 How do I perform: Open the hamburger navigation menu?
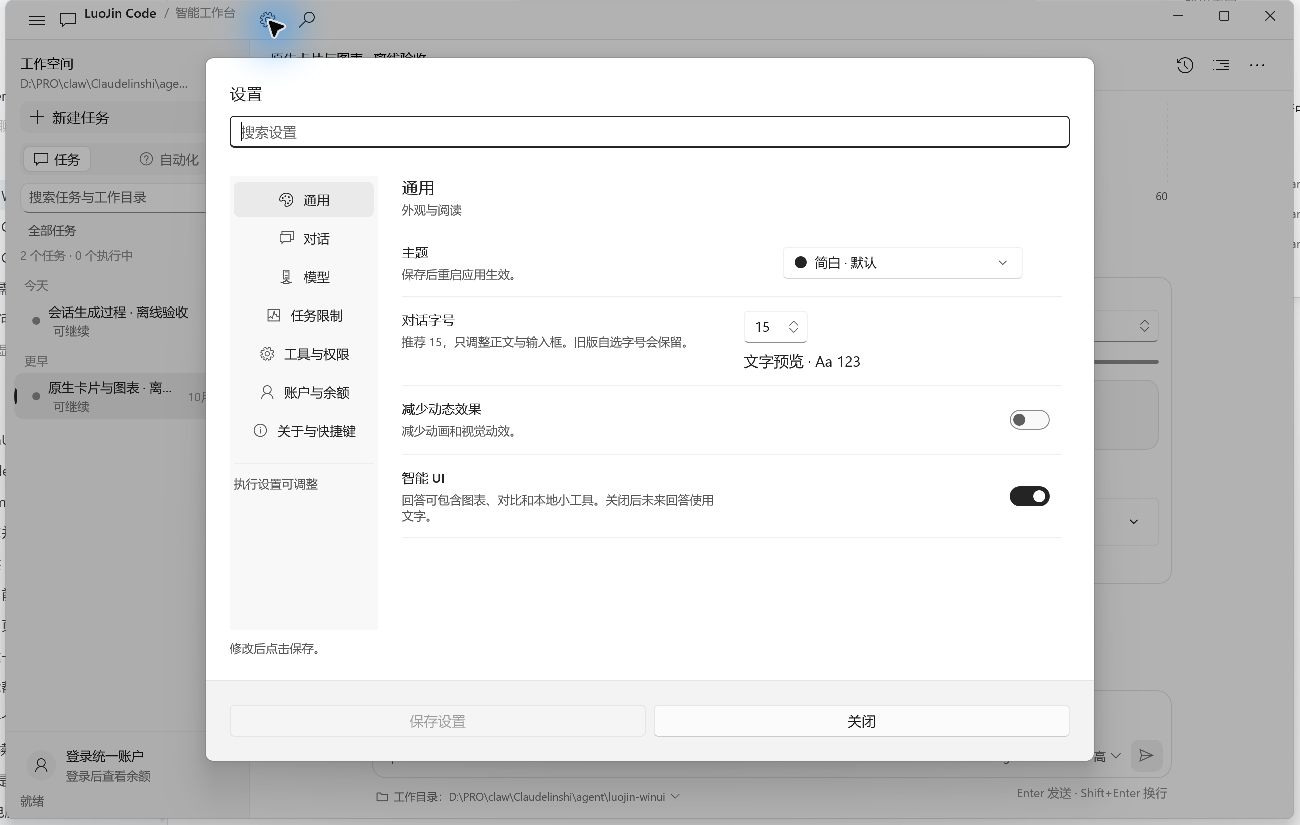[37, 20]
